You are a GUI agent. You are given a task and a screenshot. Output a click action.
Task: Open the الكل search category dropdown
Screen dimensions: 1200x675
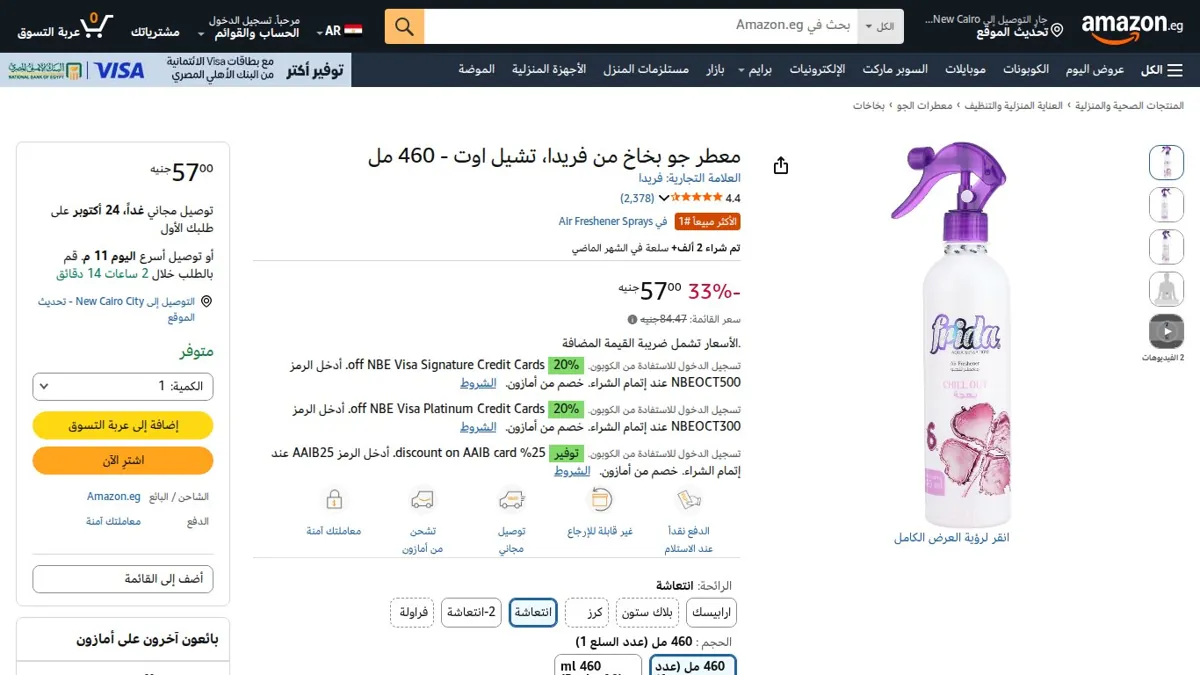click(x=881, y=26)
